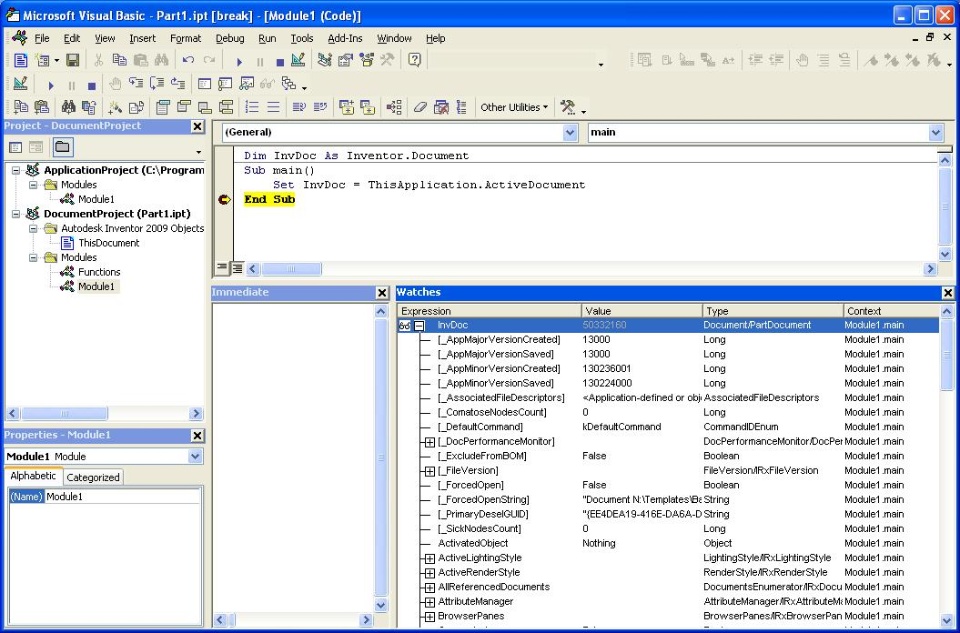Click Step Over icon in Debug toolbar
The image size is (960, 633).
tap(157, 84)
